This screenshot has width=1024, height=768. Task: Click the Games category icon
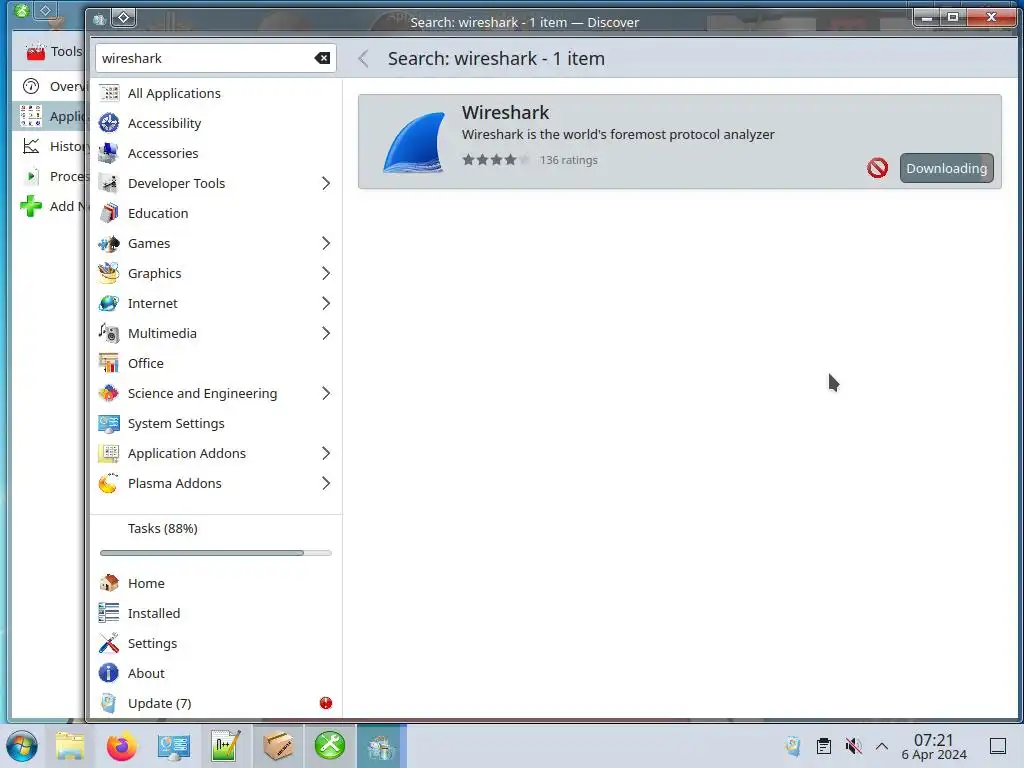click(x=109, y=244)
